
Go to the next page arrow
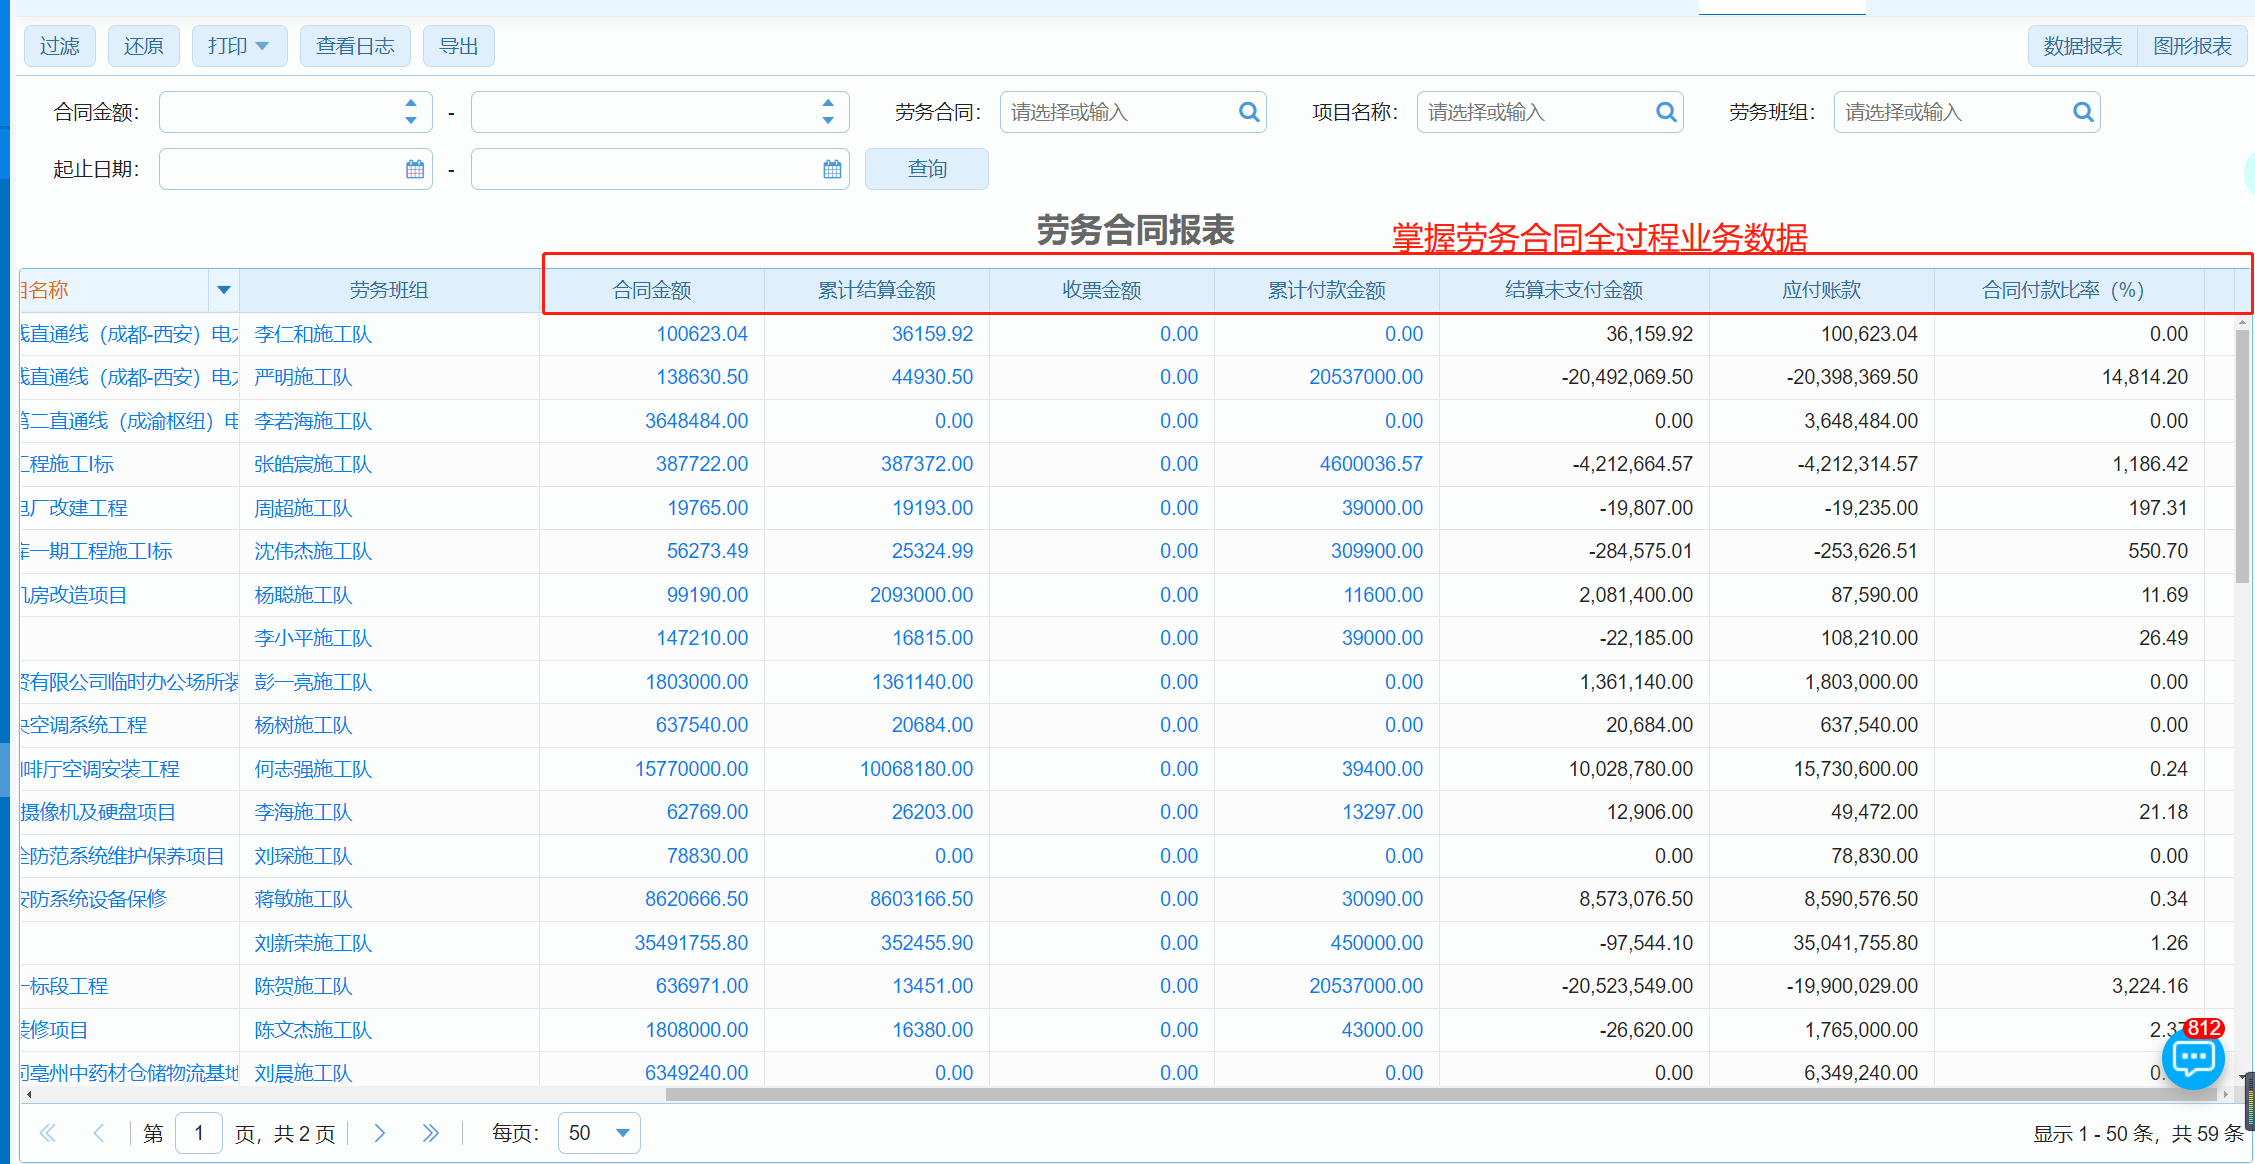[380, 1133]
